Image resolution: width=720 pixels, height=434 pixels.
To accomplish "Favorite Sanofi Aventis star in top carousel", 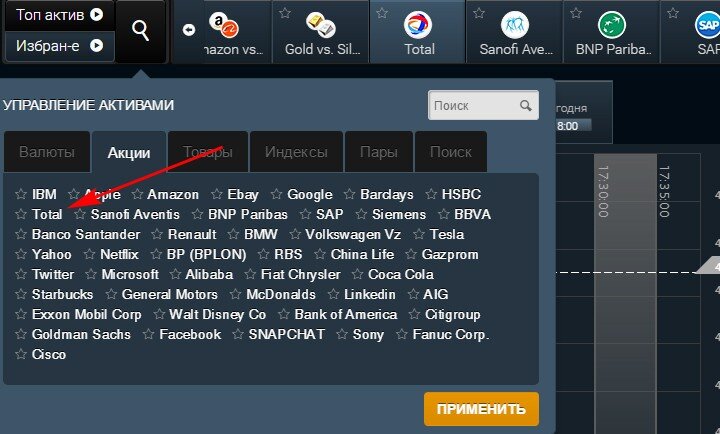I will pos(479,13).
